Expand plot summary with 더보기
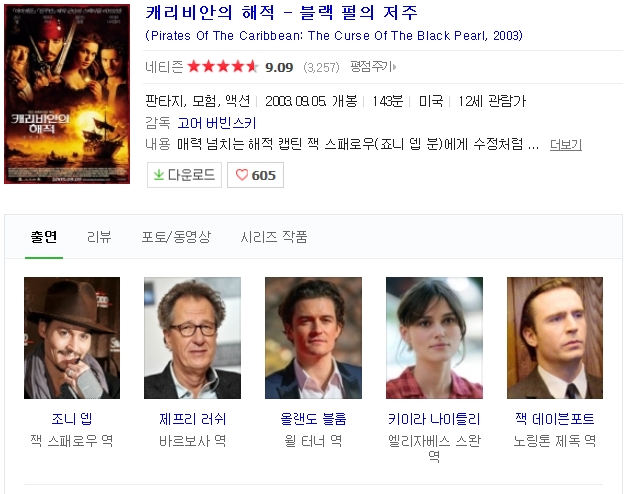Viewport: 628px width, 494px height. click(x=566, y=144)
